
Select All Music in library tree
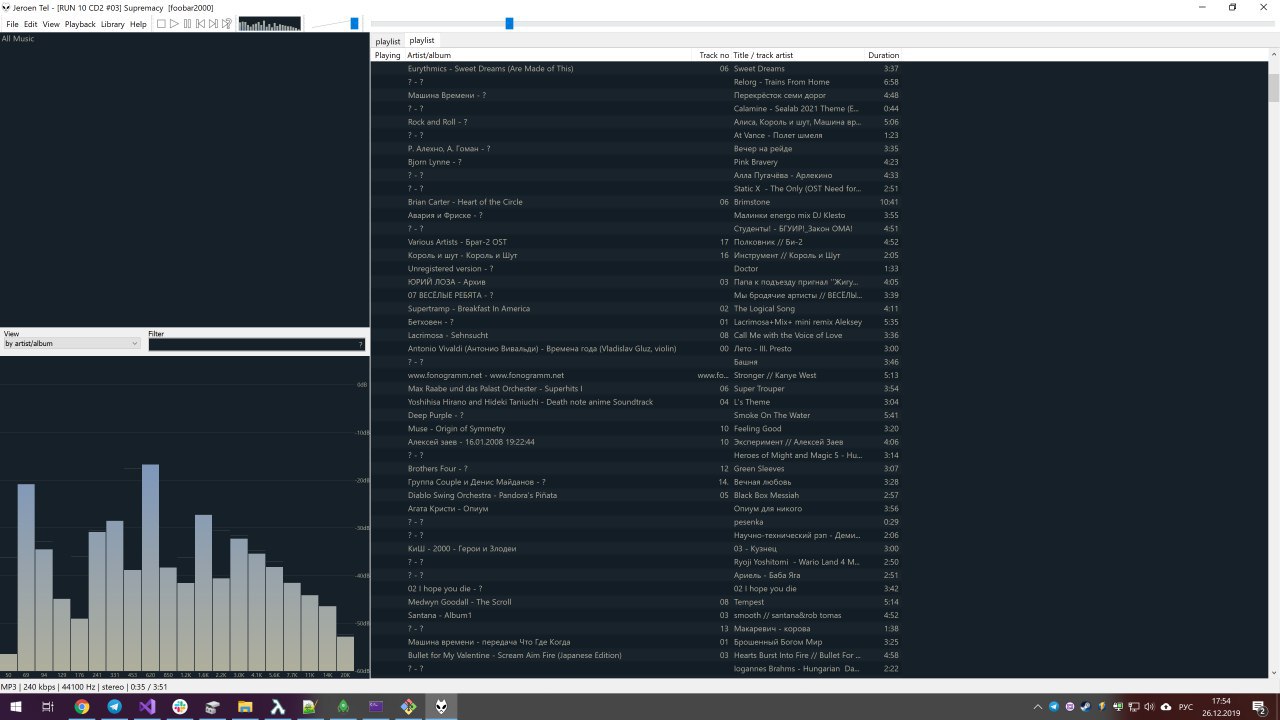coord(18,39)
